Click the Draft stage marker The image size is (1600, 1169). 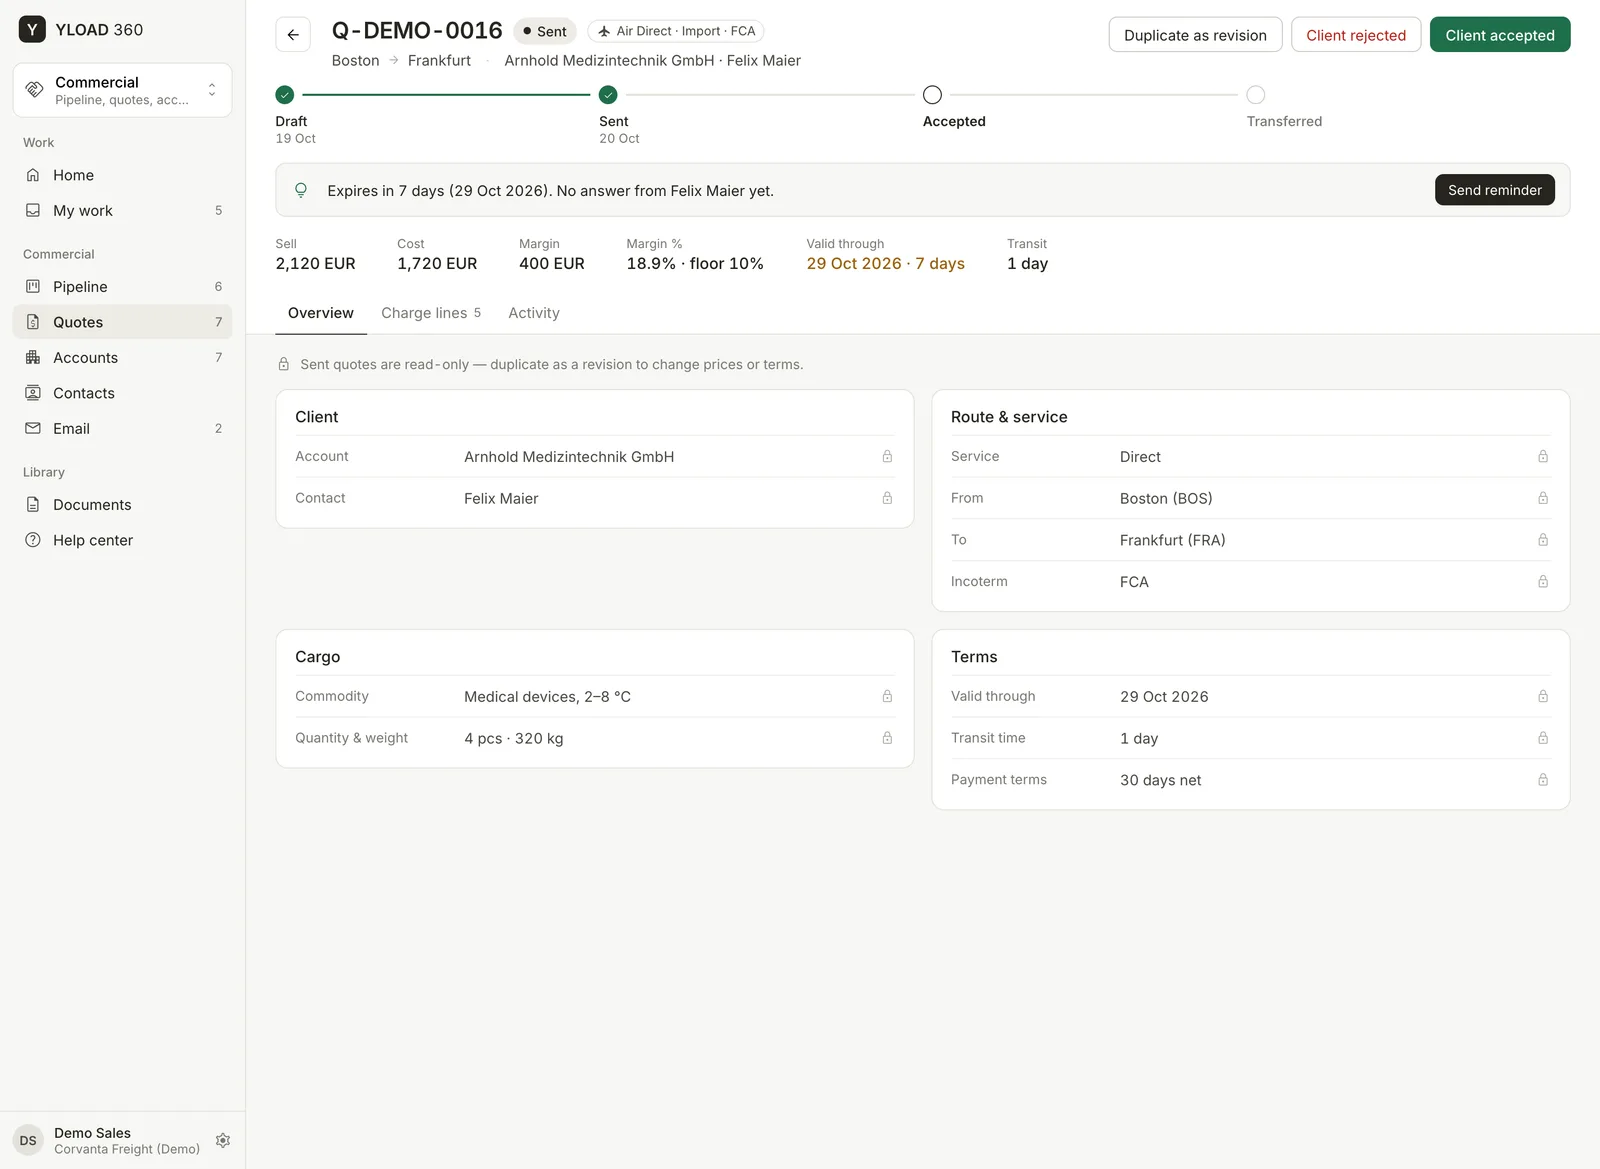tap(285, 95)
